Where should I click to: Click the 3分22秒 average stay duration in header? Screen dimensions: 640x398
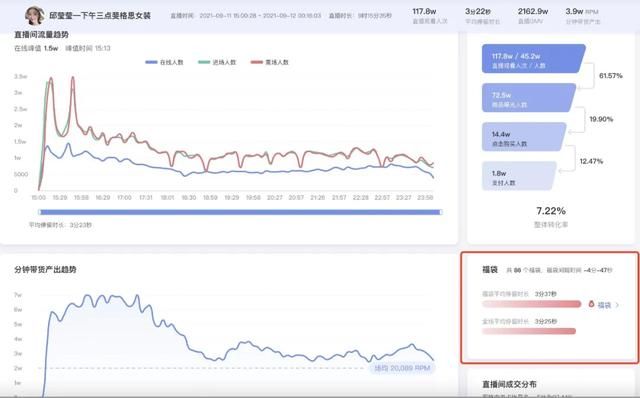click(478, 11)
